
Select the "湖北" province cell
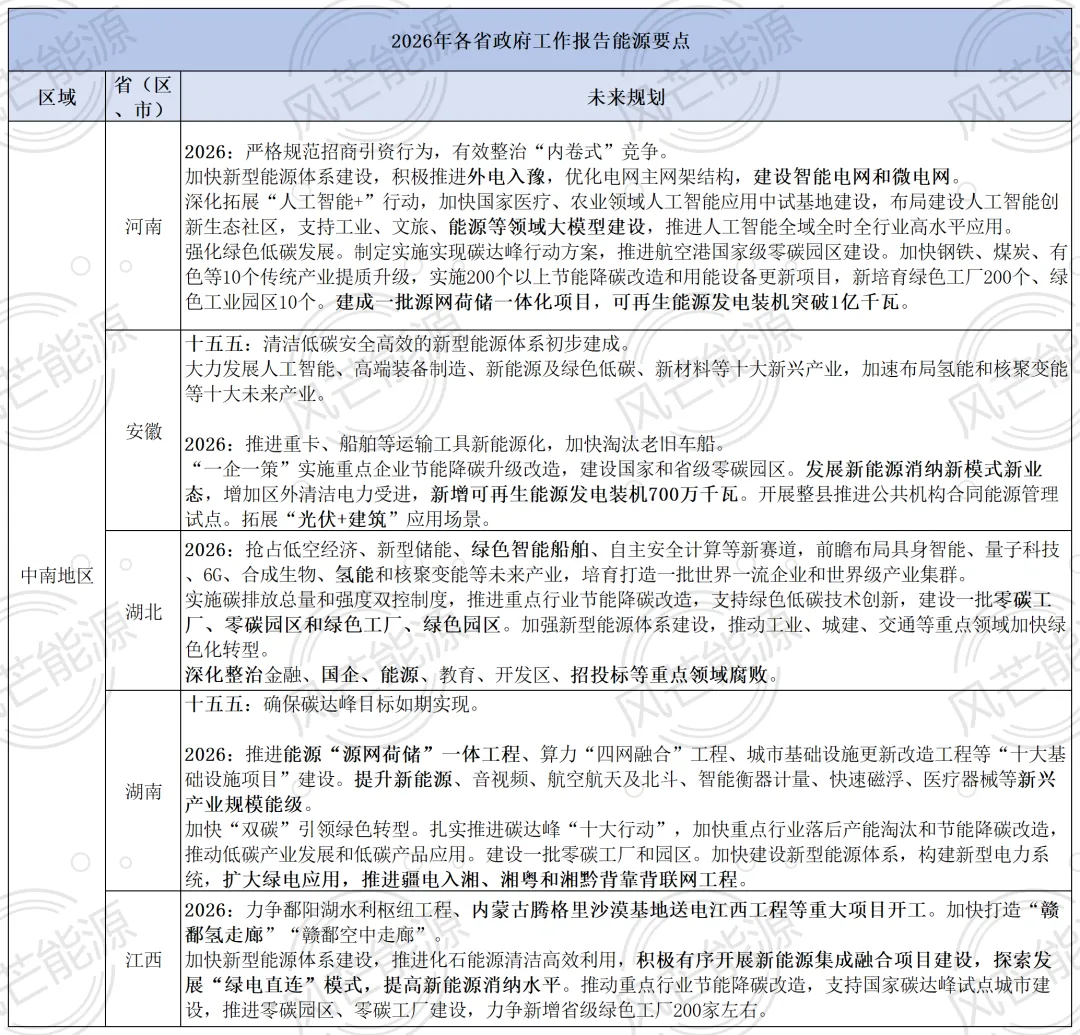point(143,611)
